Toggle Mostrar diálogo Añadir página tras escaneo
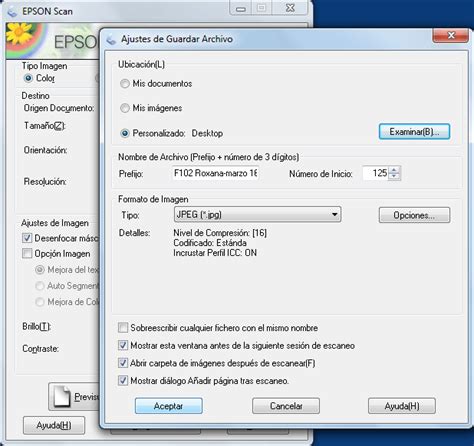474x446 pixels. 123,380
